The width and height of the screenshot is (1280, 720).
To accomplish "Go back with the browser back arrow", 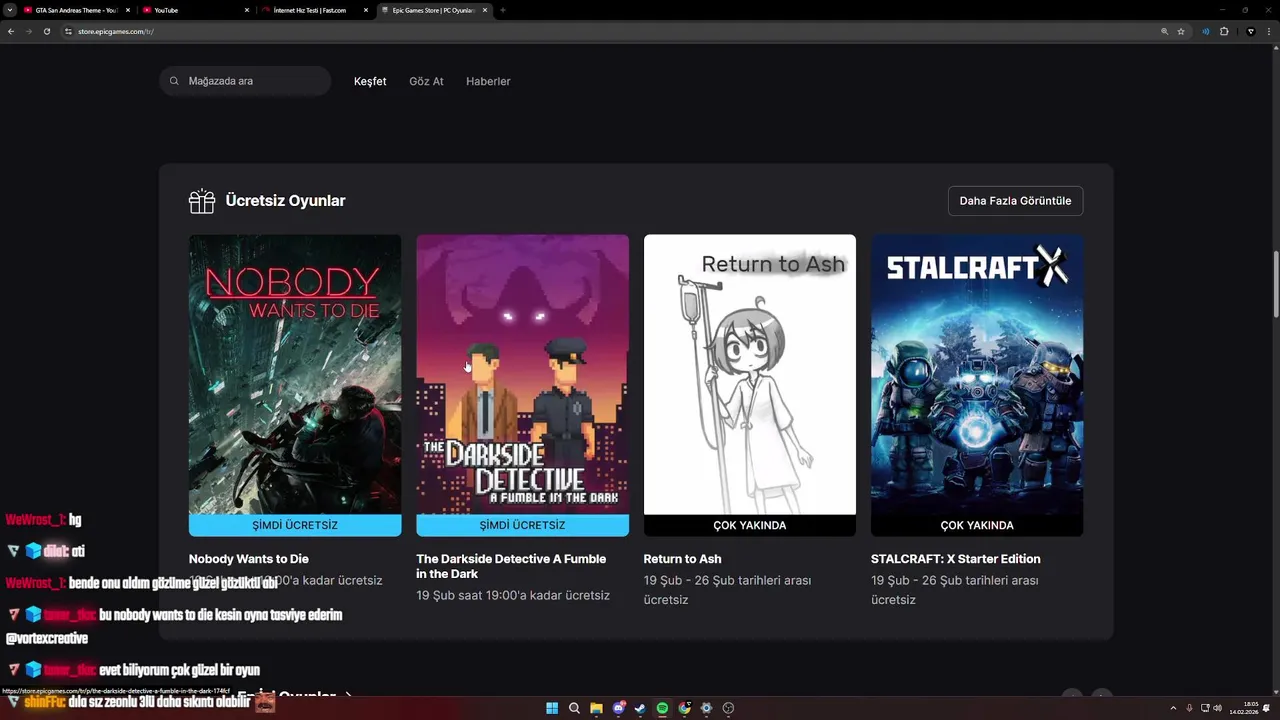I will [11, 31].
